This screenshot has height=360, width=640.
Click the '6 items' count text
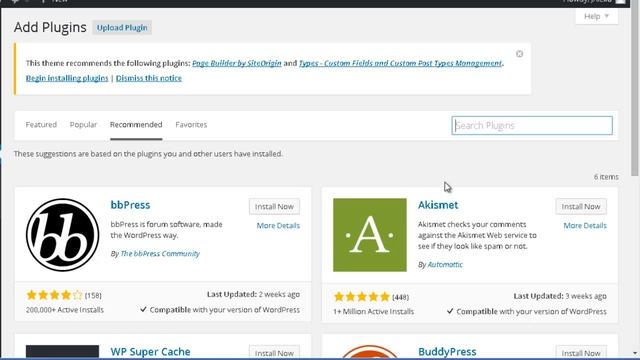tap(606, 177)
